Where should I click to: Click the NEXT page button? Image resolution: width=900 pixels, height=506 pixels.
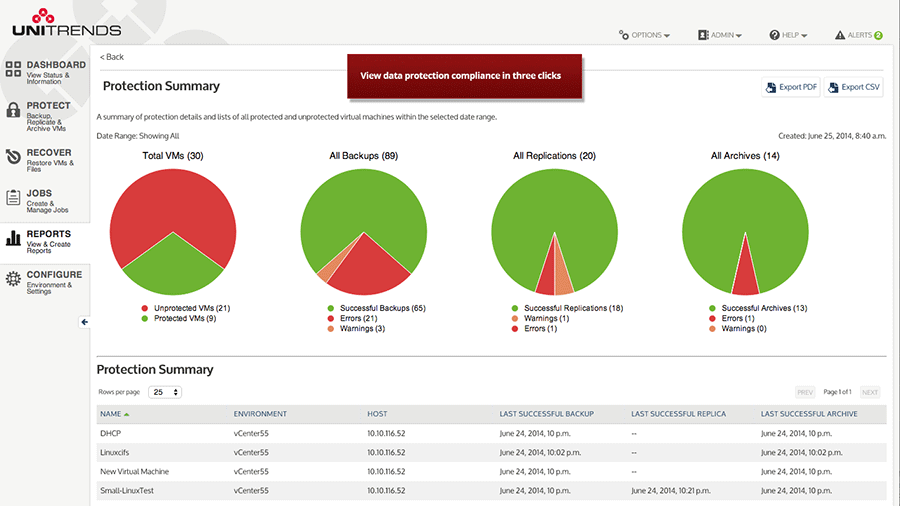pyautogui.click(x=870, y=392)
